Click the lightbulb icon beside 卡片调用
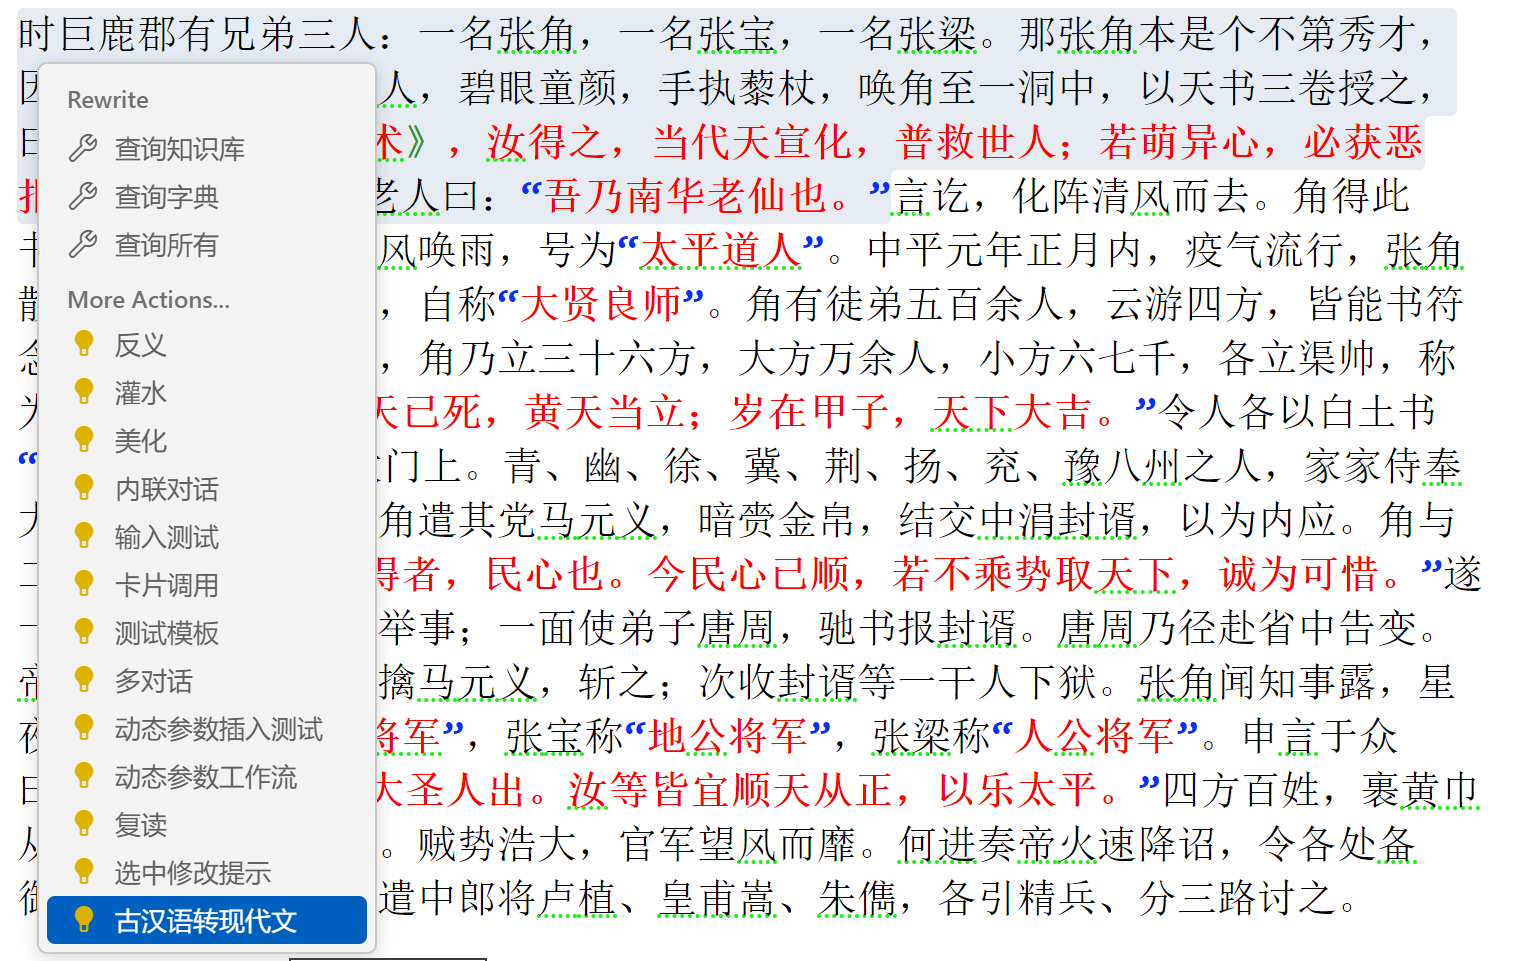1515x961 pixels. pyautogui.click(x=84, y=584)
